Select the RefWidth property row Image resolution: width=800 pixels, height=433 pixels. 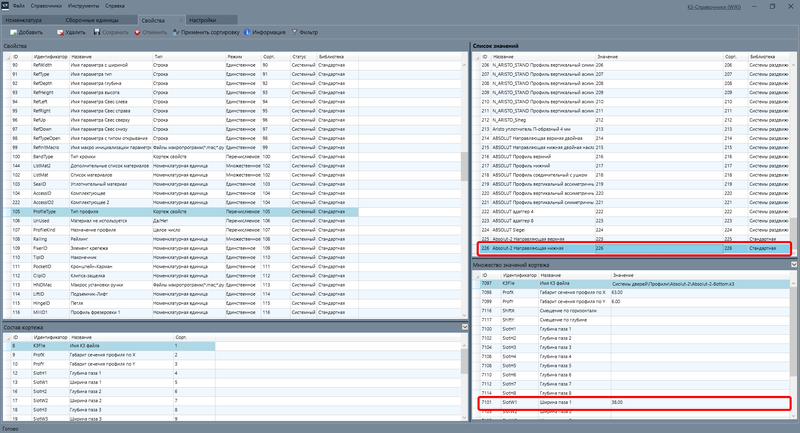click(181, 65)
